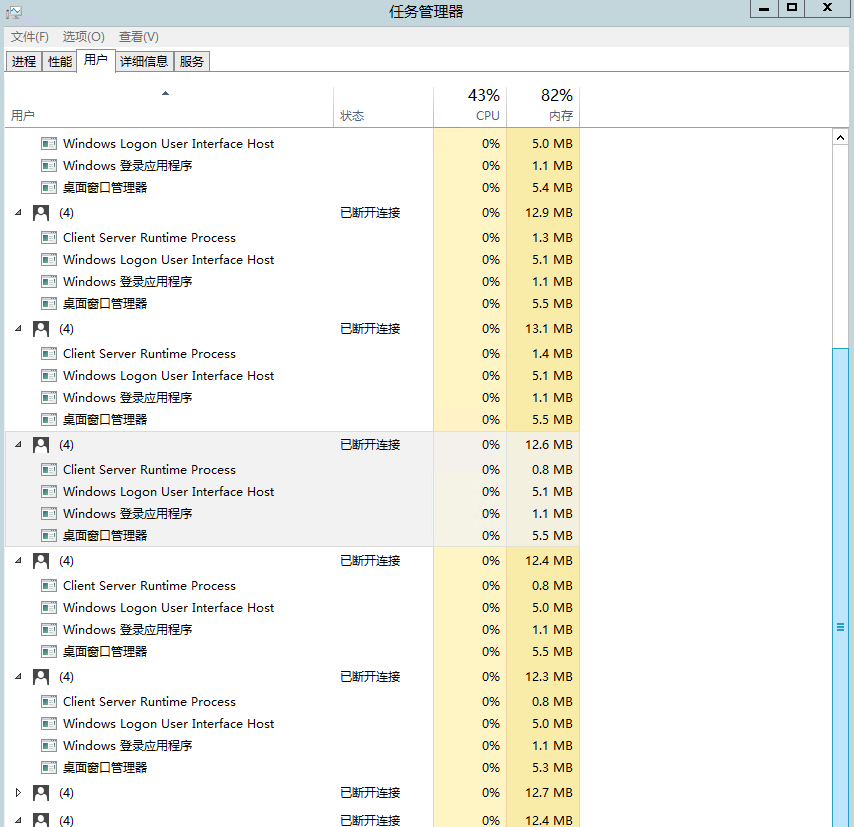Collapse the user group using 13.1 MB
Viewport: 854px width, 827px height.
click(18, 329)
